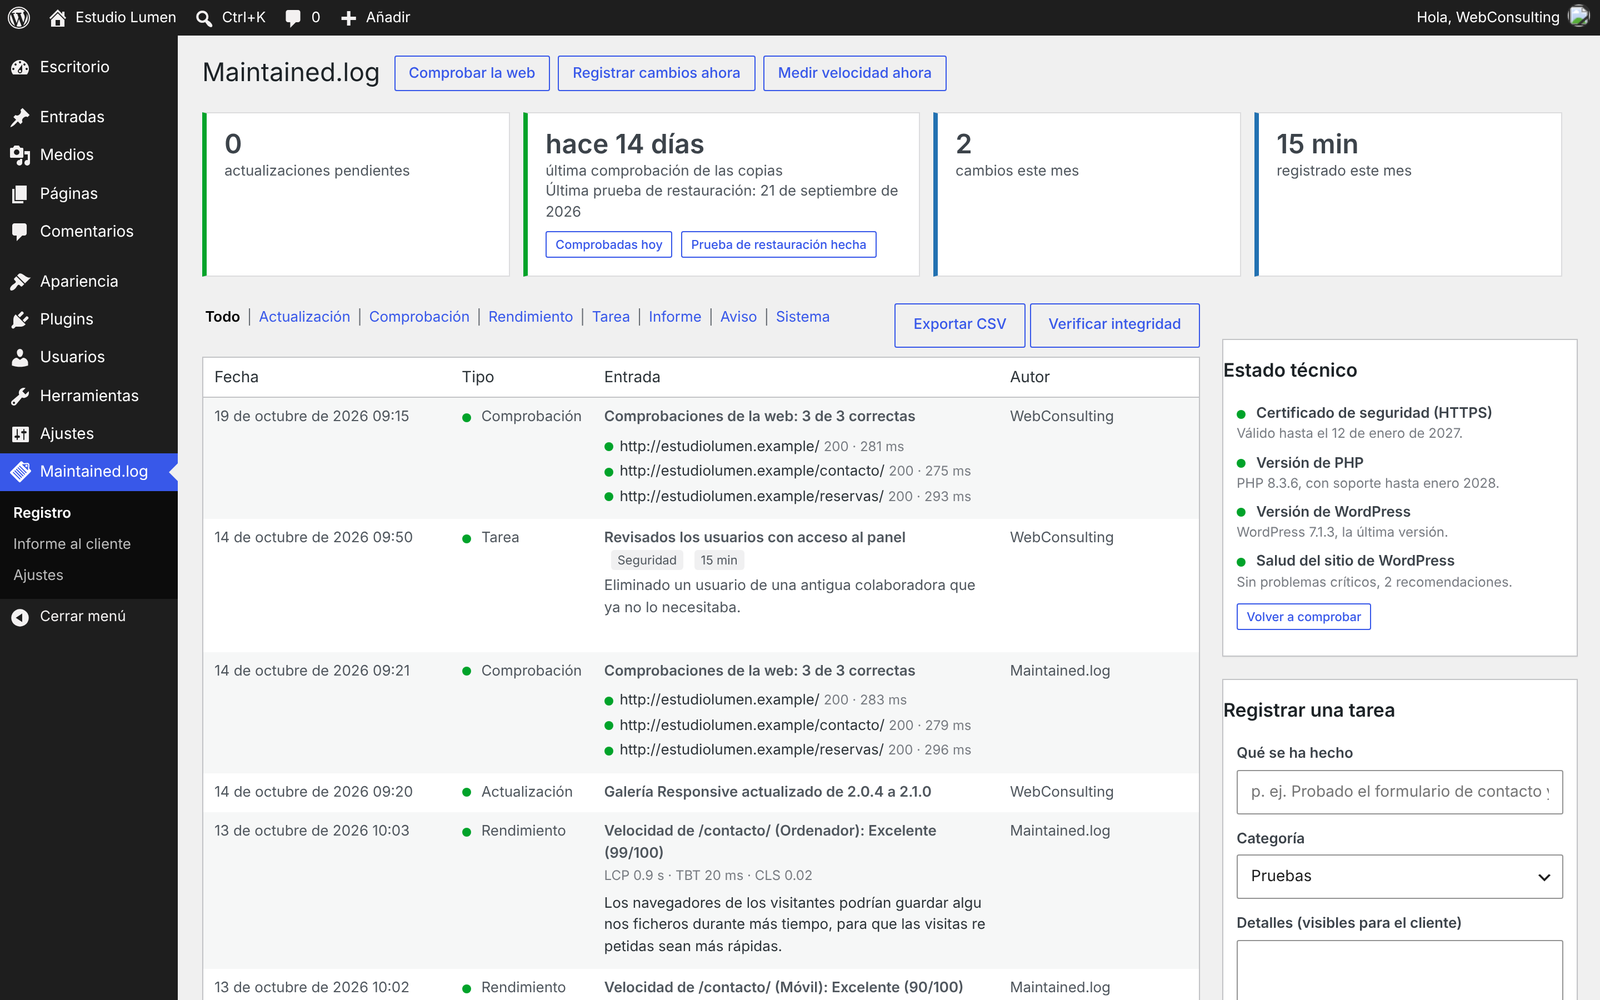Image resolution: width=1600 pixels, height=1000 pixels.
Task: Click the Entradas pin icon
Action: pos(20,117)
